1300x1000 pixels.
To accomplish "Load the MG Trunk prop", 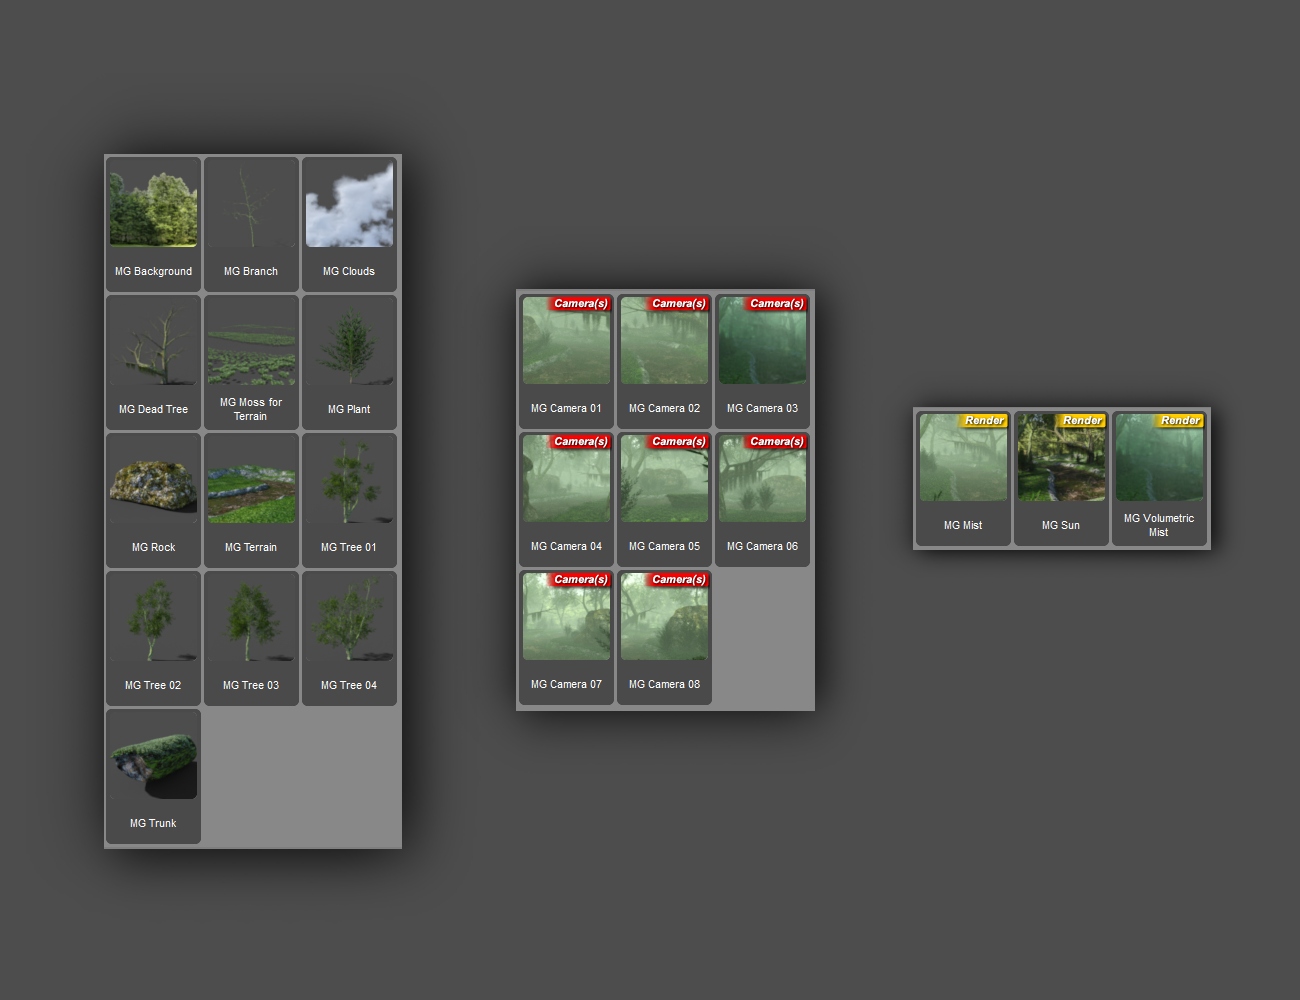I will pyautogui.click(x=153, y=776).
